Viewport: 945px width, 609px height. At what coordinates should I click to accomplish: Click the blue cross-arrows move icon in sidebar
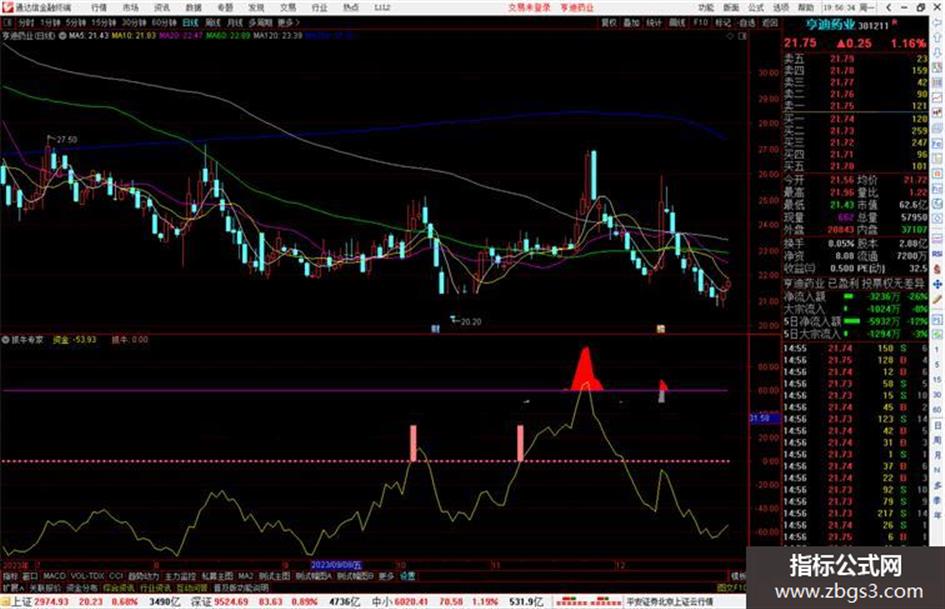coord(937,284)
